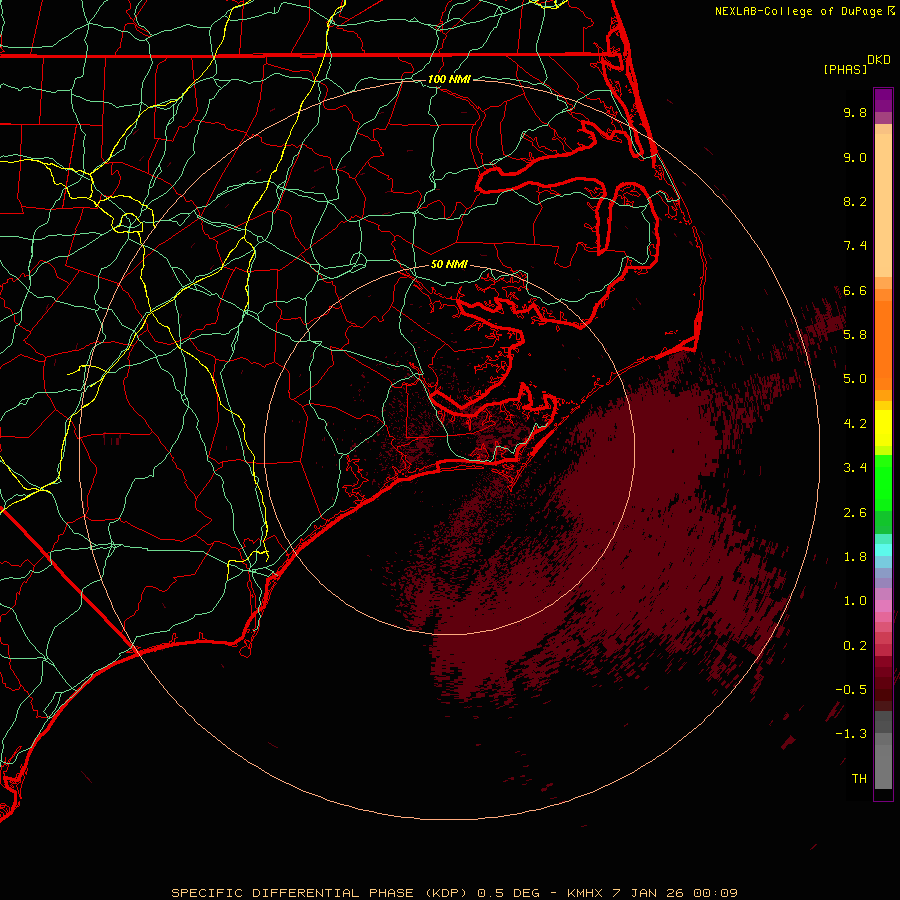Viewport: 900px width, 900px height.
Task: Select the 4.2 legend value
Action: (855, 424)
